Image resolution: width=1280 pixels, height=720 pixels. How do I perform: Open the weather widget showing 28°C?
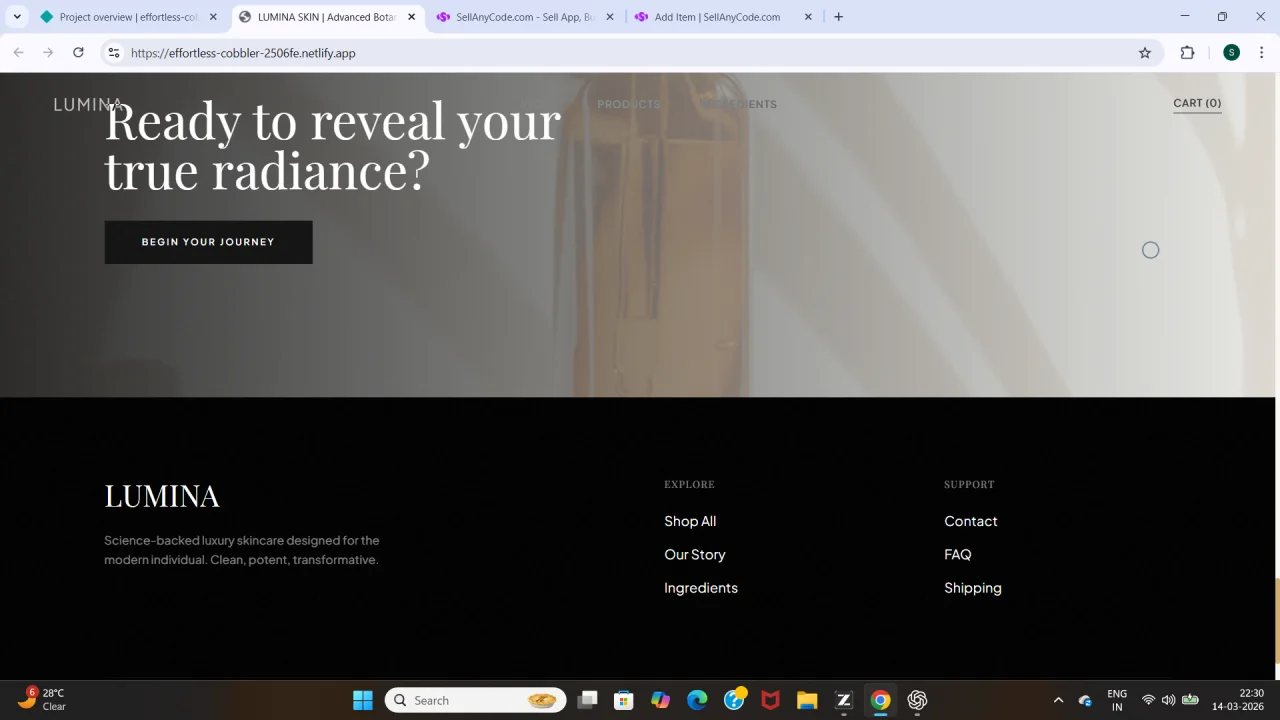click(42, 700)
